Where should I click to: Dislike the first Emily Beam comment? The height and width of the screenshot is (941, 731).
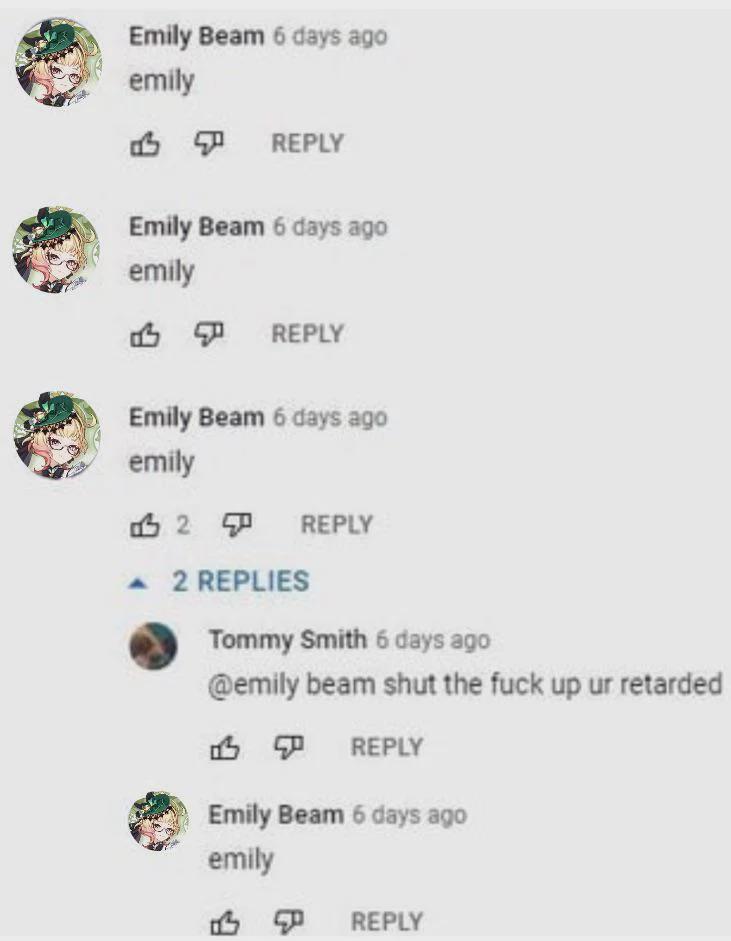[x=209, y=144]
